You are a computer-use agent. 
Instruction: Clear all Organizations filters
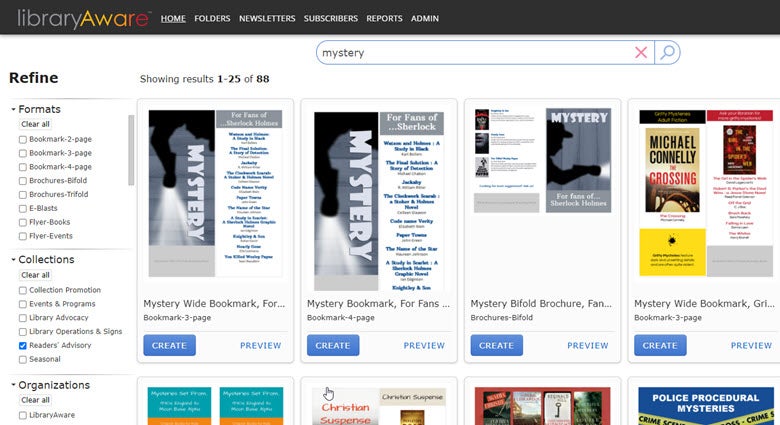tap(35, 400)
